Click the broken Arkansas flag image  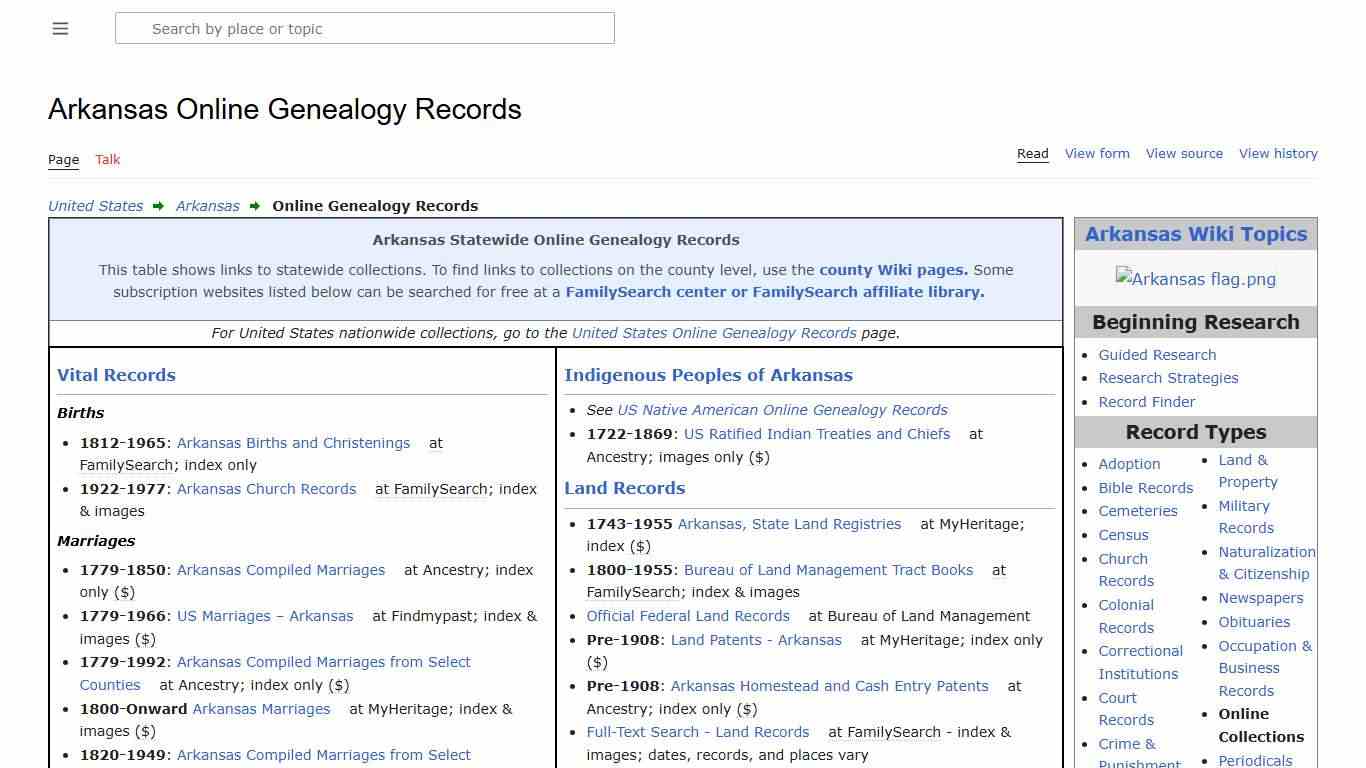(1196, 279)
